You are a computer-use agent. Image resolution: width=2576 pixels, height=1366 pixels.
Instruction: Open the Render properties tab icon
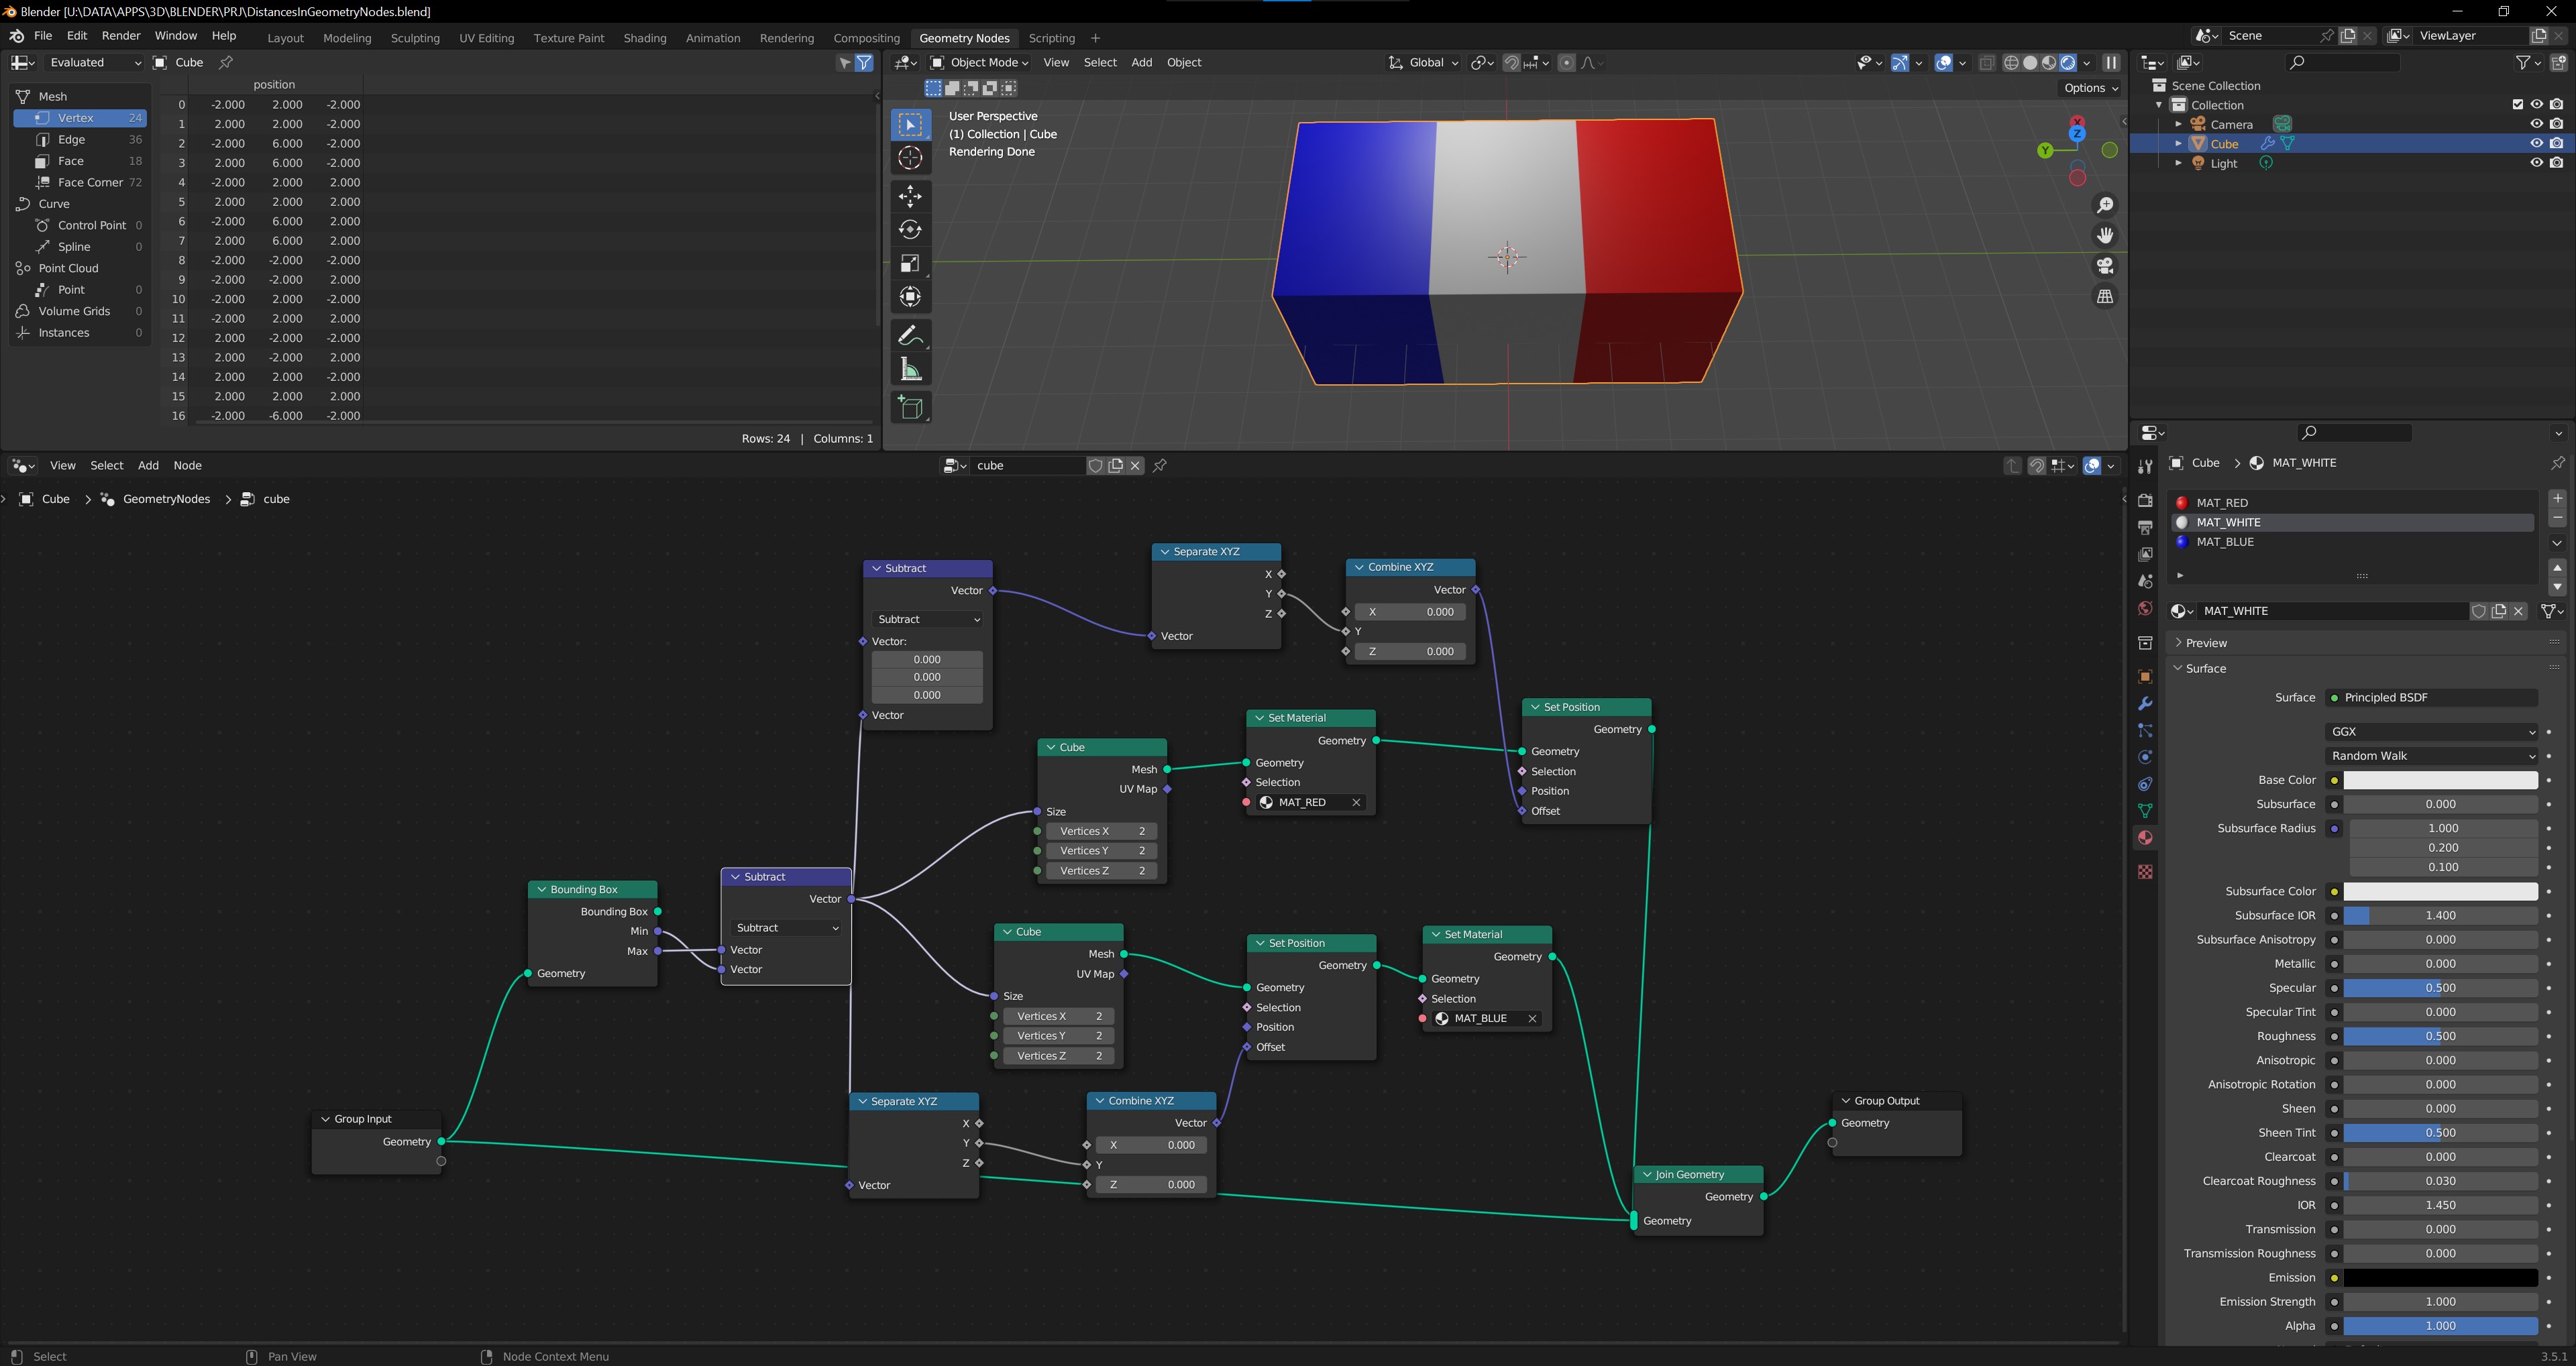tap(2145, 500)
